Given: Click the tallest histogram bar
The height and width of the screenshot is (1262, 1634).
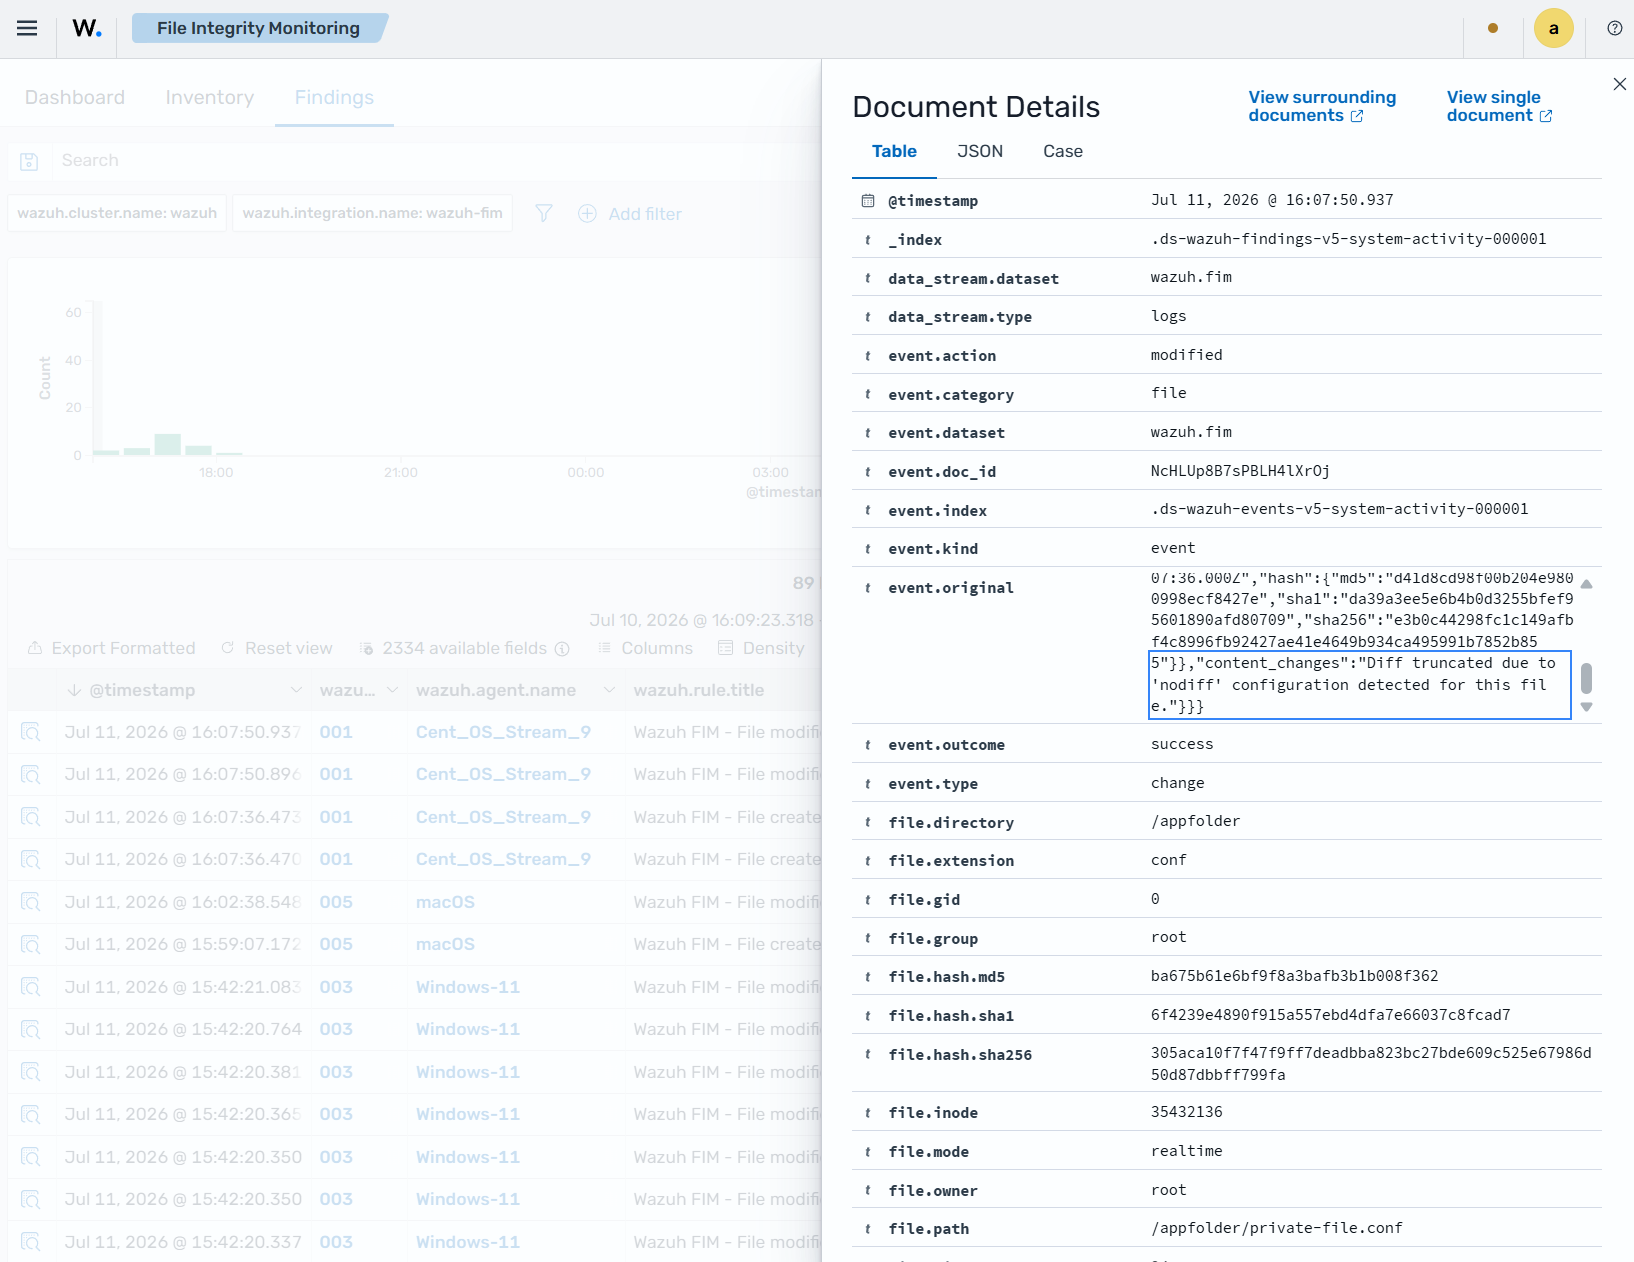Looking at the screenshot, I should (x=168, y=444).
